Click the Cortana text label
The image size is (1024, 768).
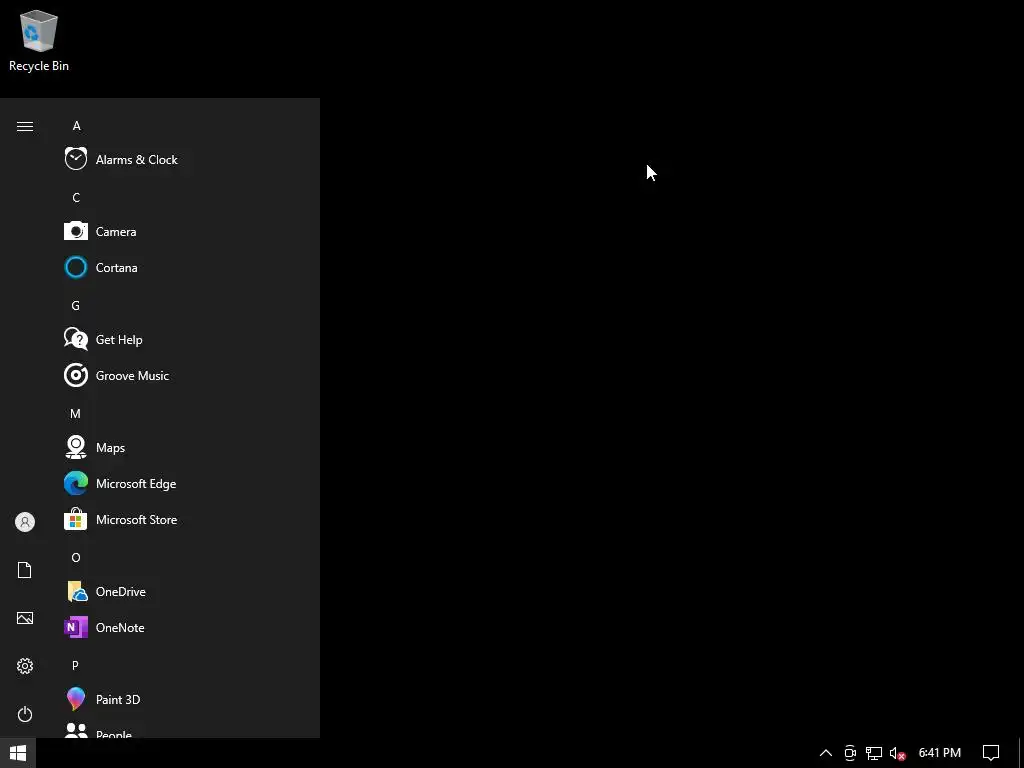pos(116,268)
